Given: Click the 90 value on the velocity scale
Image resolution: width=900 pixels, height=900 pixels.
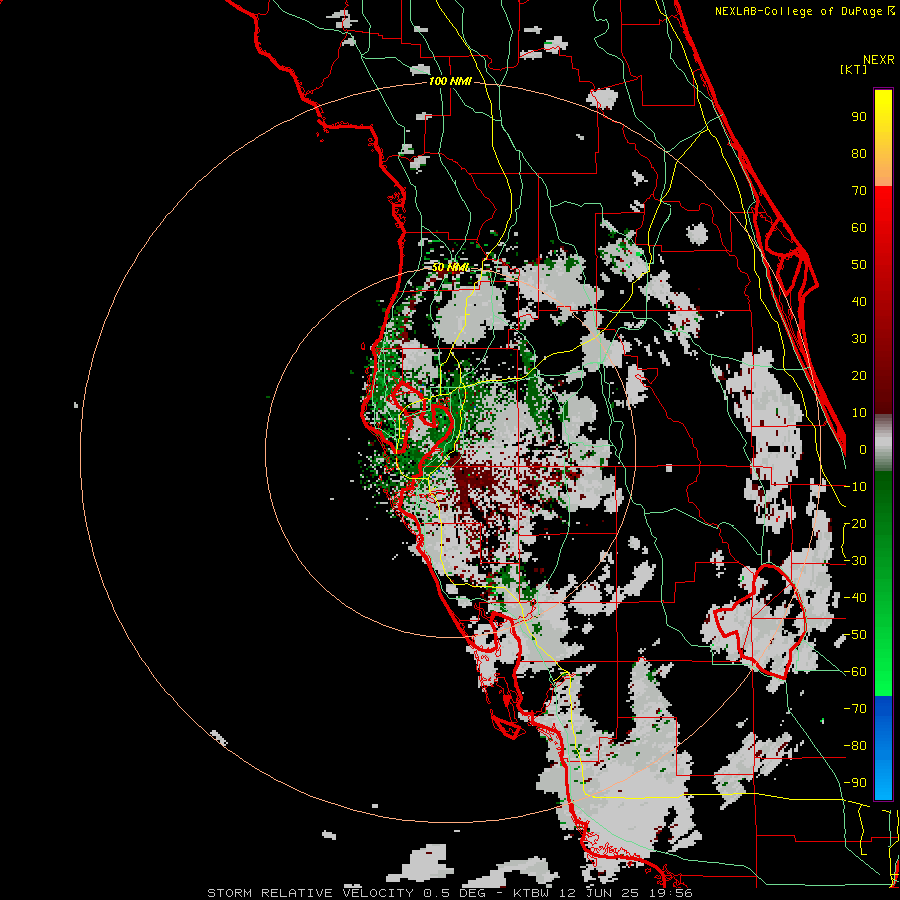Looking at the screenshot, I should pyautogui.click(x=859, y=117).
